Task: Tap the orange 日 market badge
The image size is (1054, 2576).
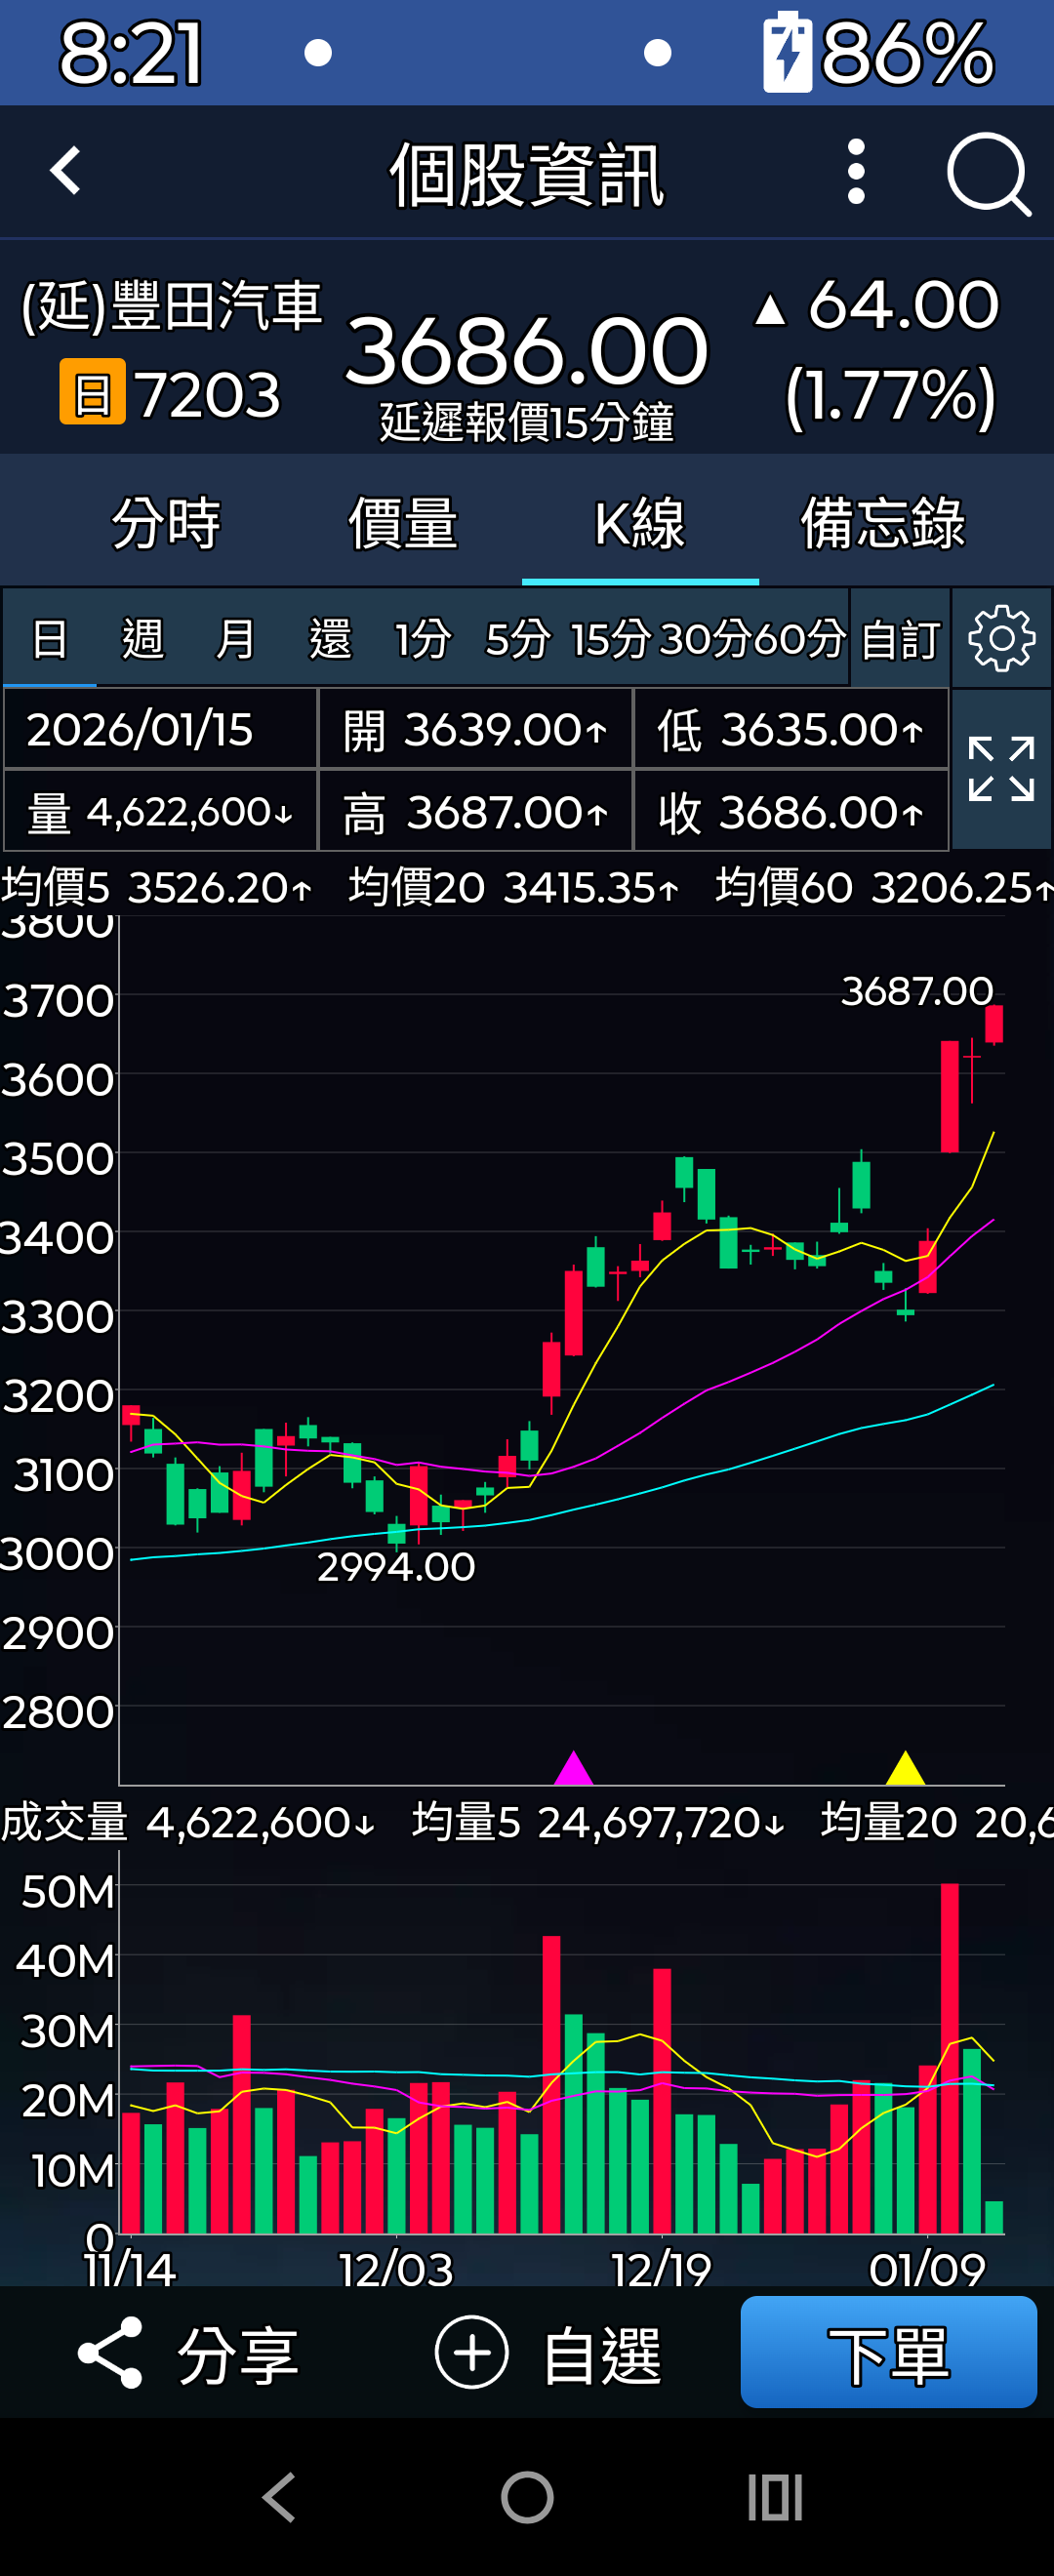Action: (x=92, y=391)
